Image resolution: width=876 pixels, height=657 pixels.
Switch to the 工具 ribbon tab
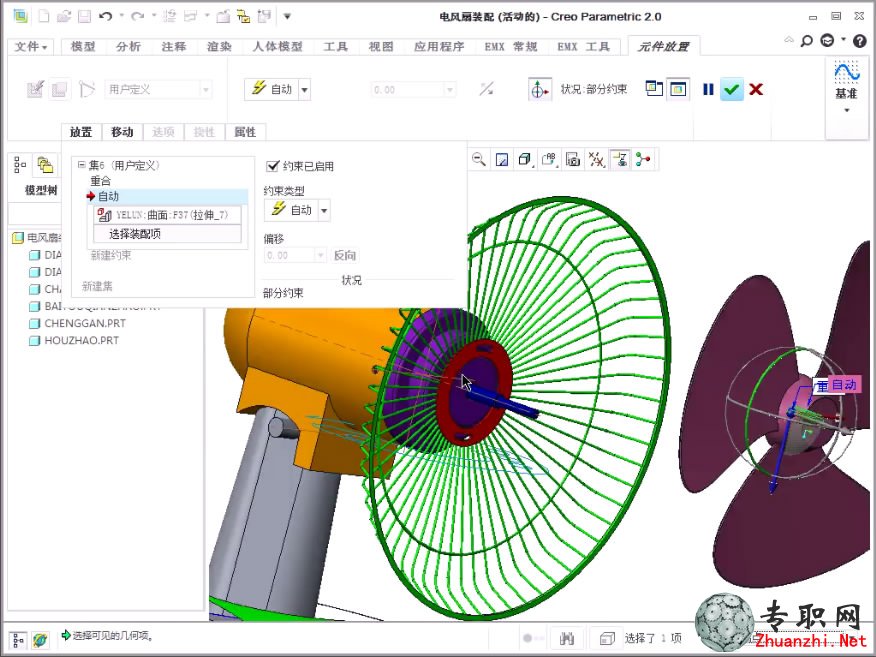tap(335, 46)
